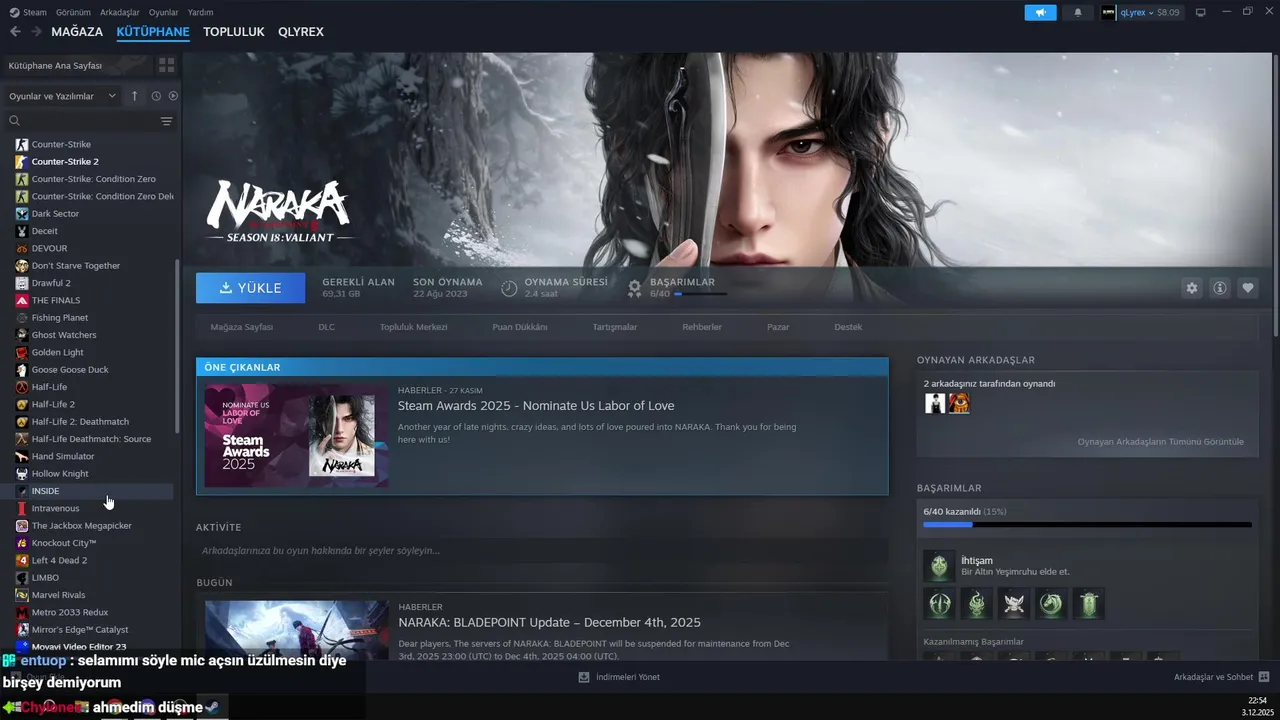Go to the MAĞAZA tab

pyautogui.click(x=77, y=32)
